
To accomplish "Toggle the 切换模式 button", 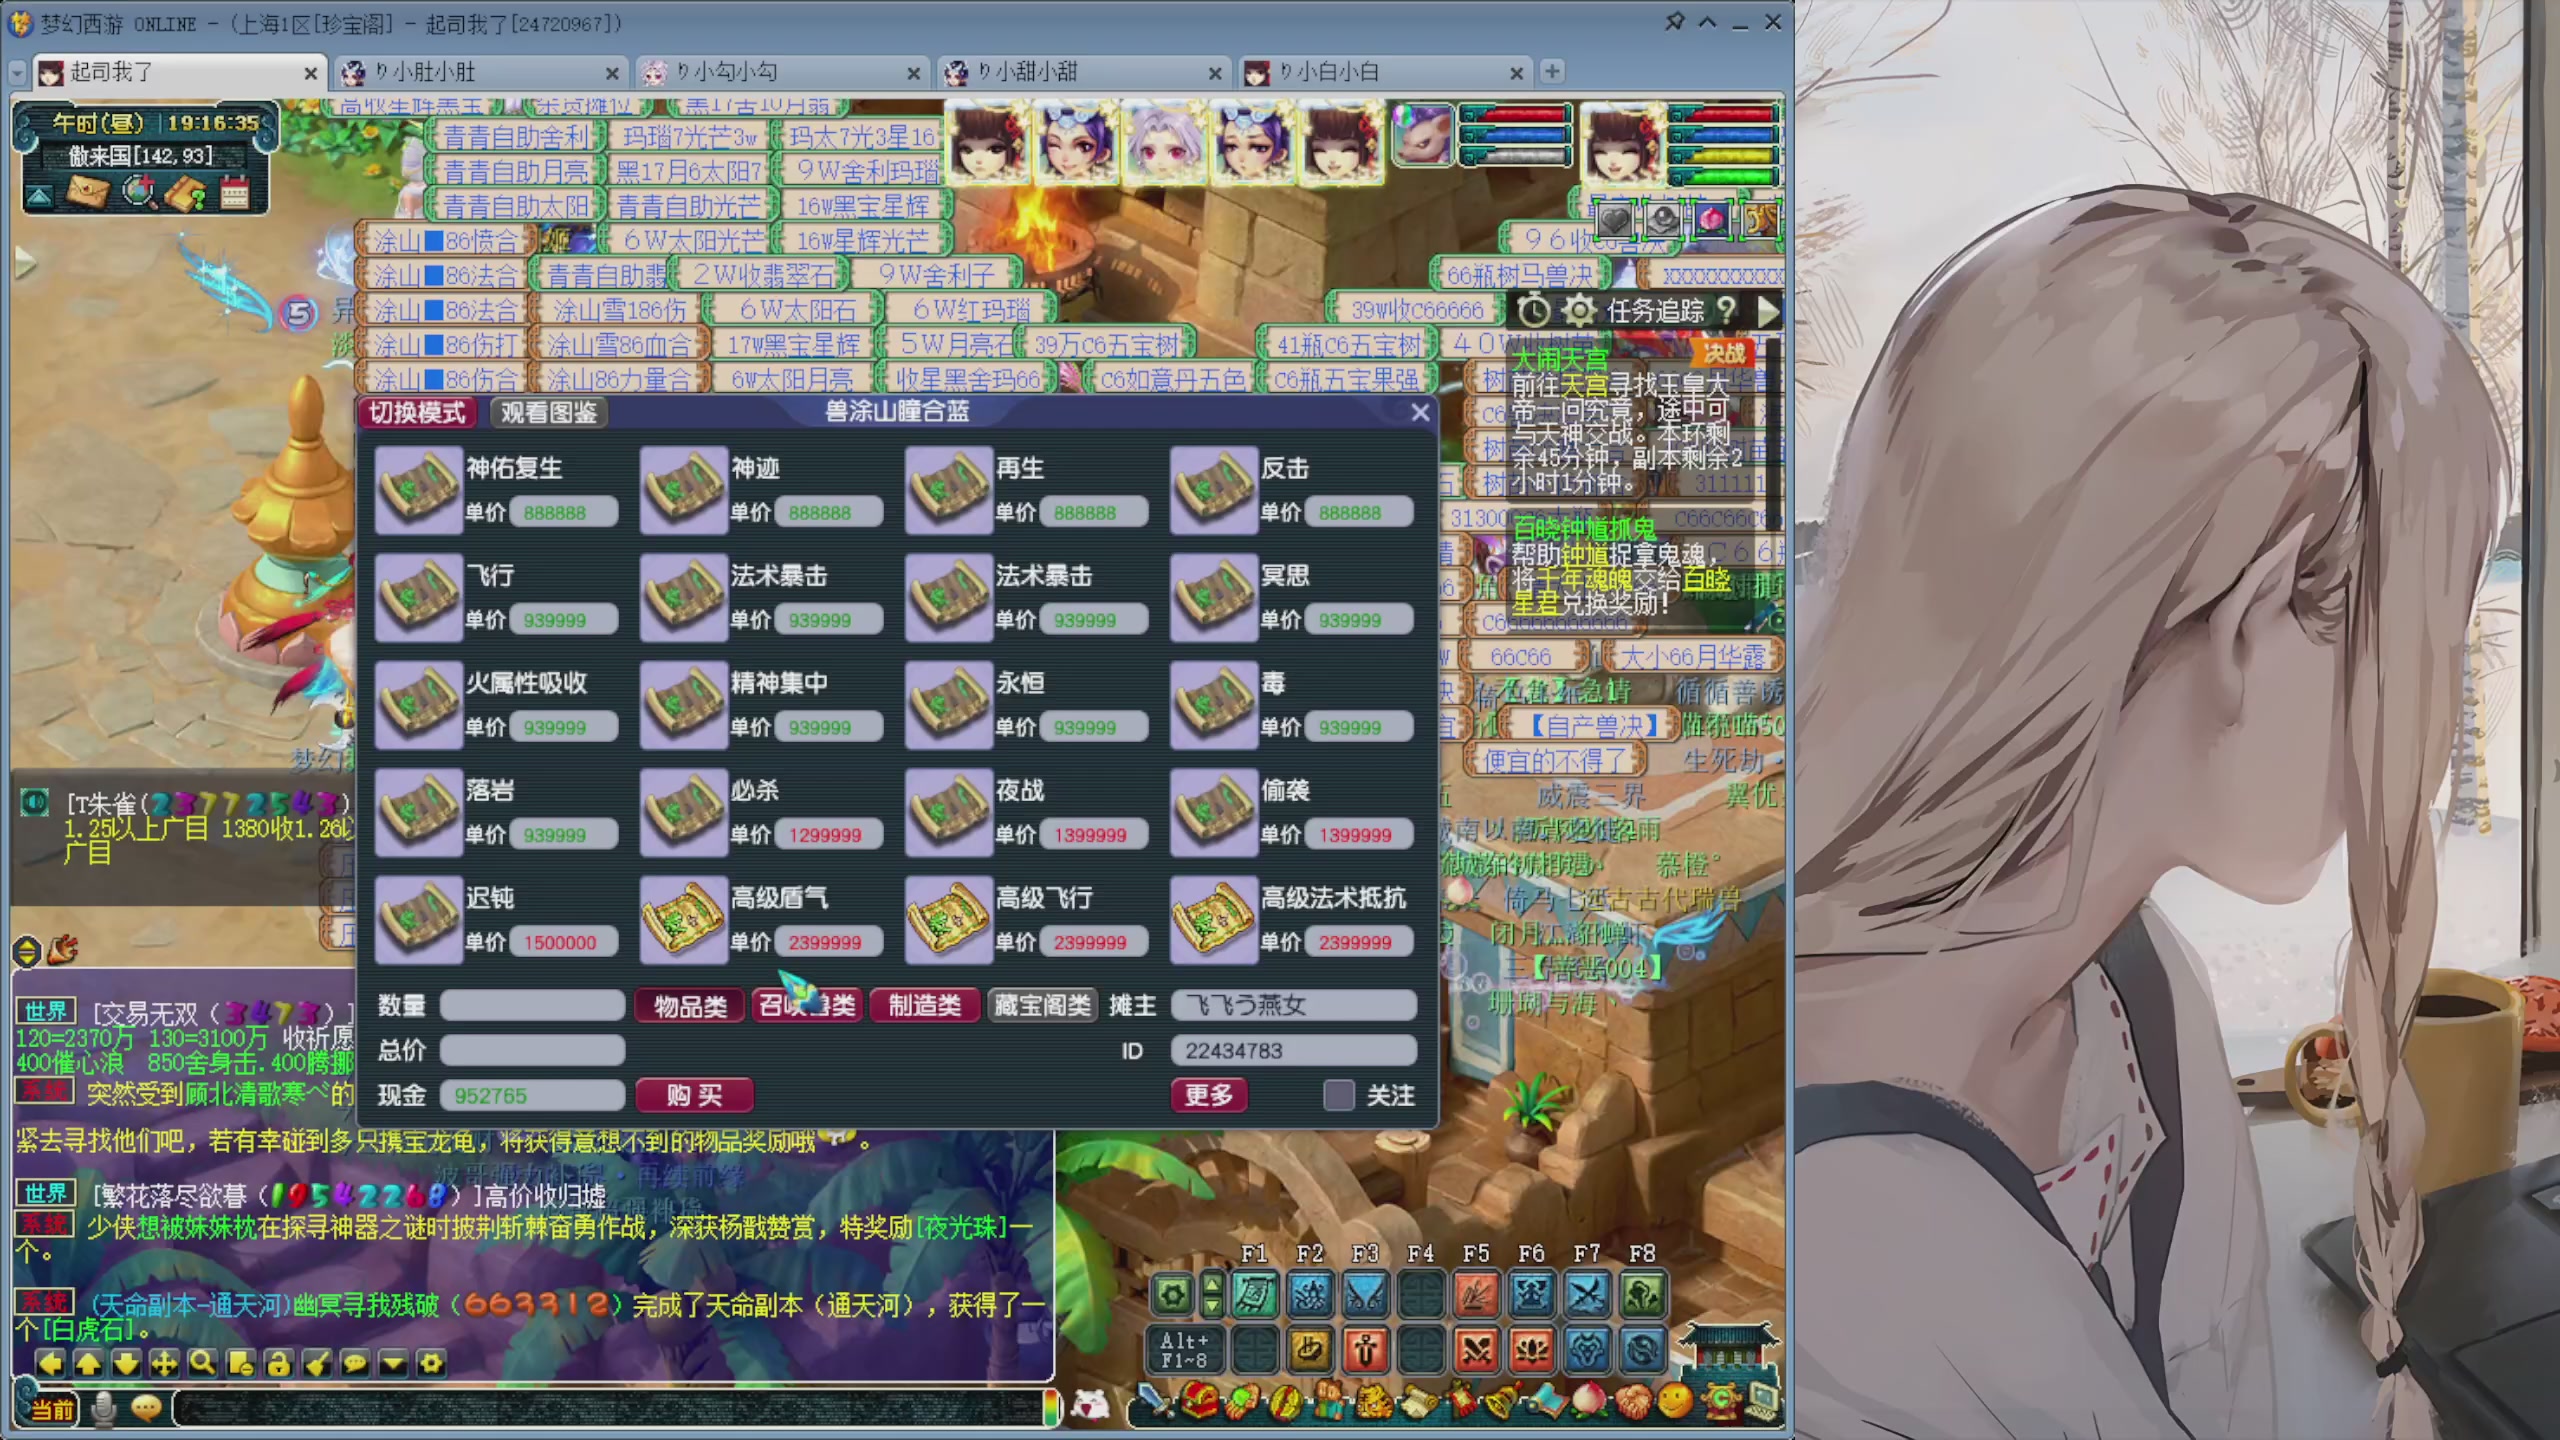I will 417,412.
